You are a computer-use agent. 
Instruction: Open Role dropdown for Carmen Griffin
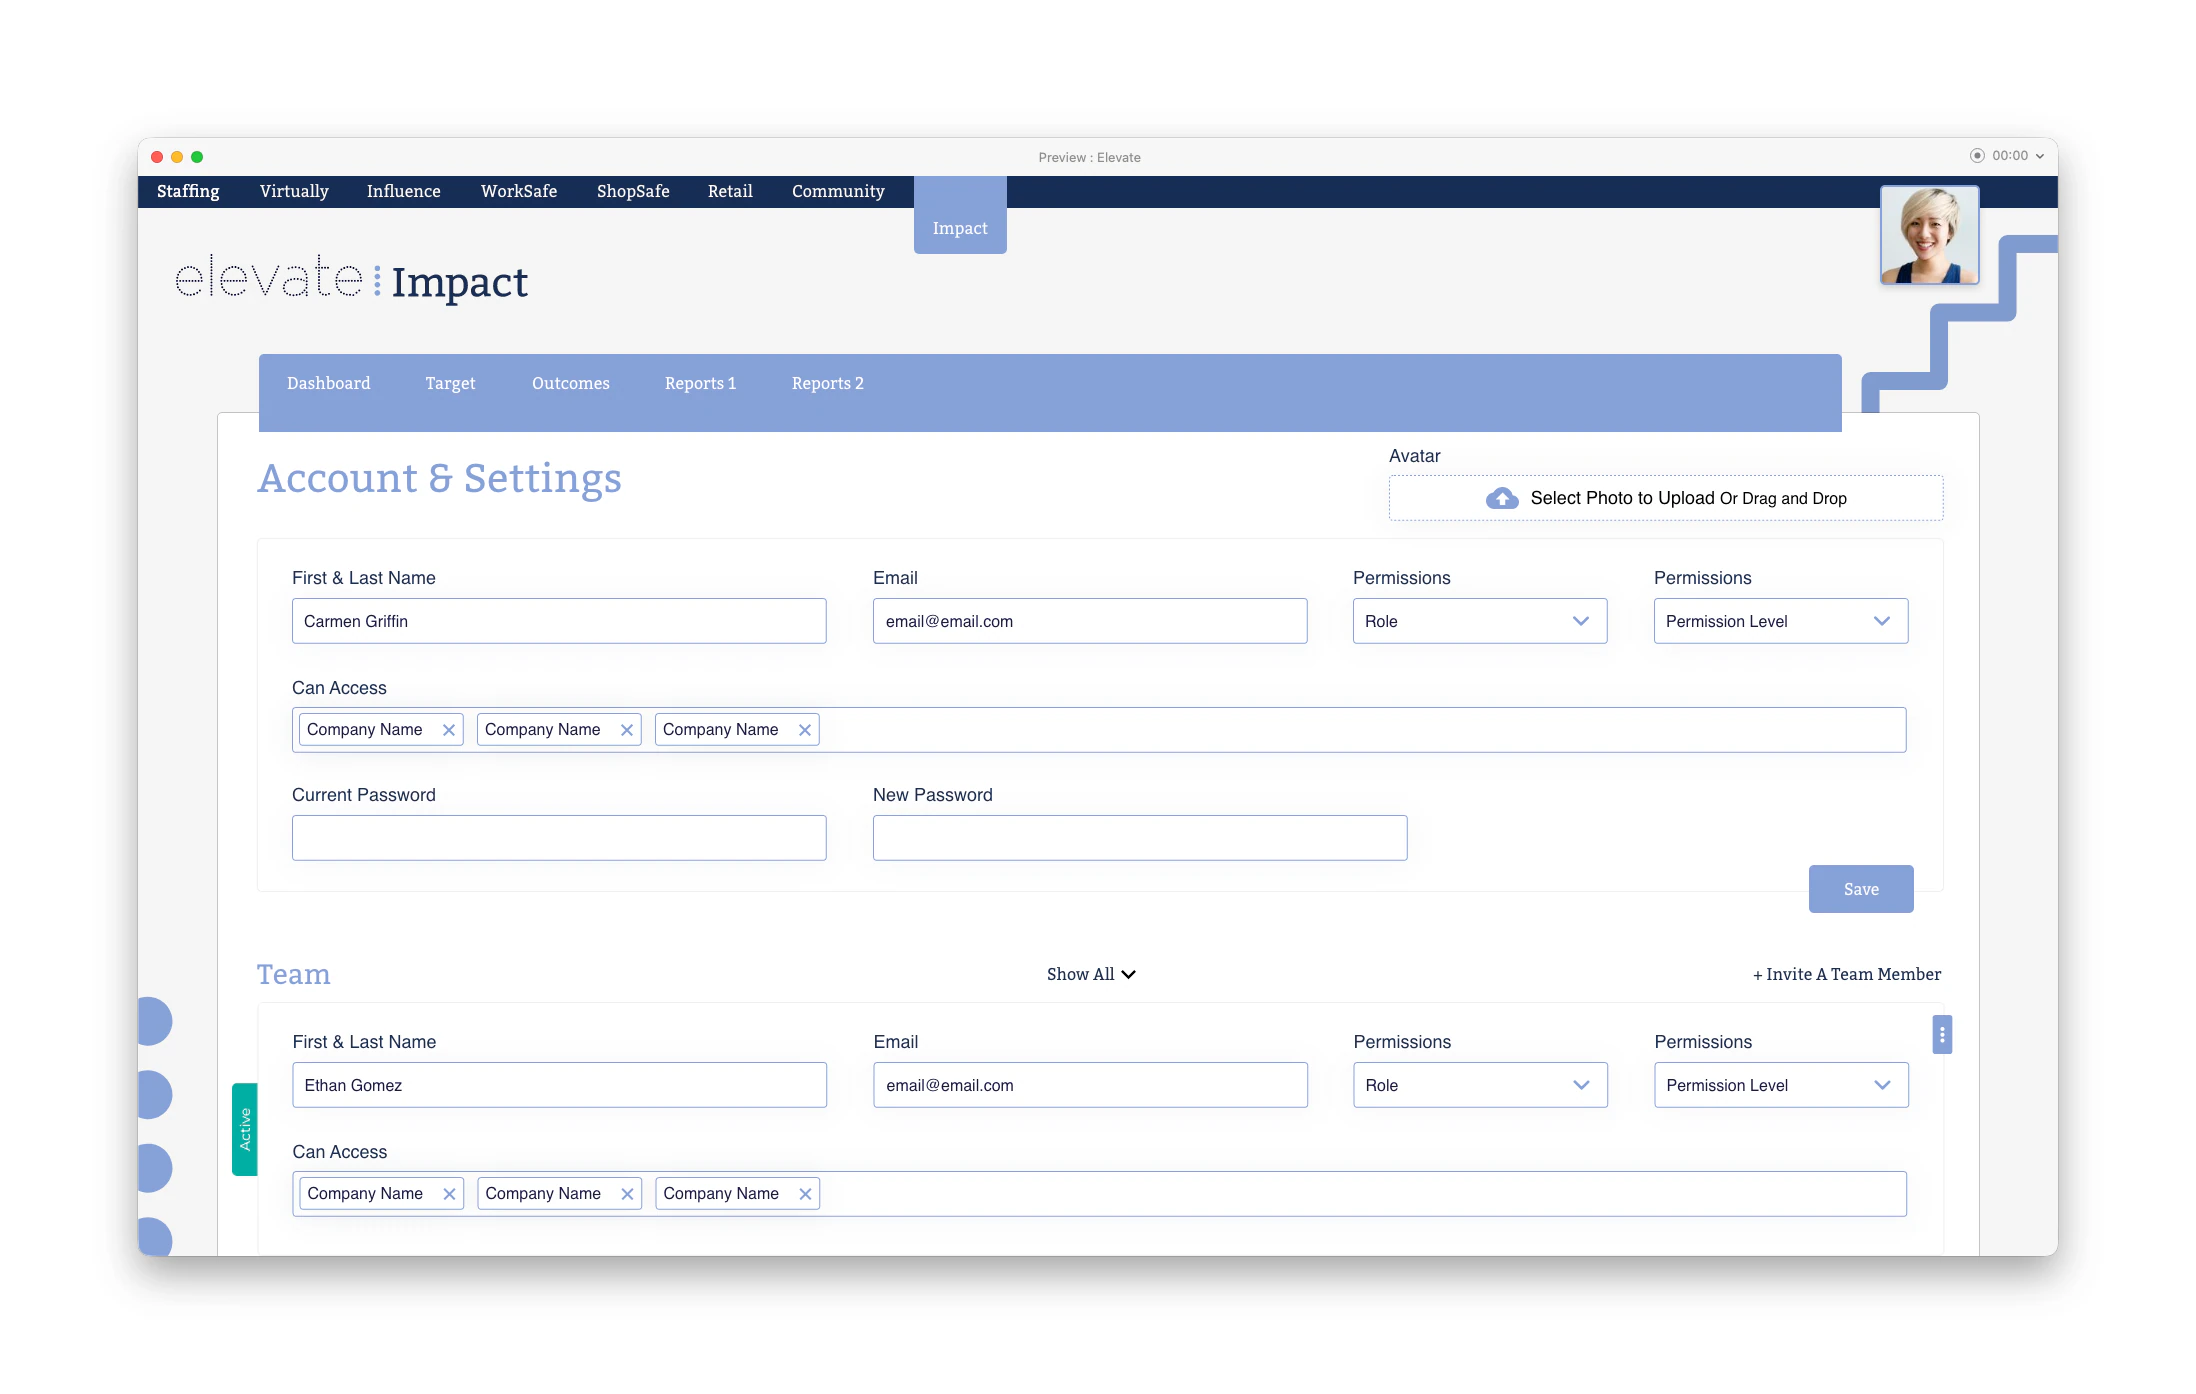click(1480, 621)
